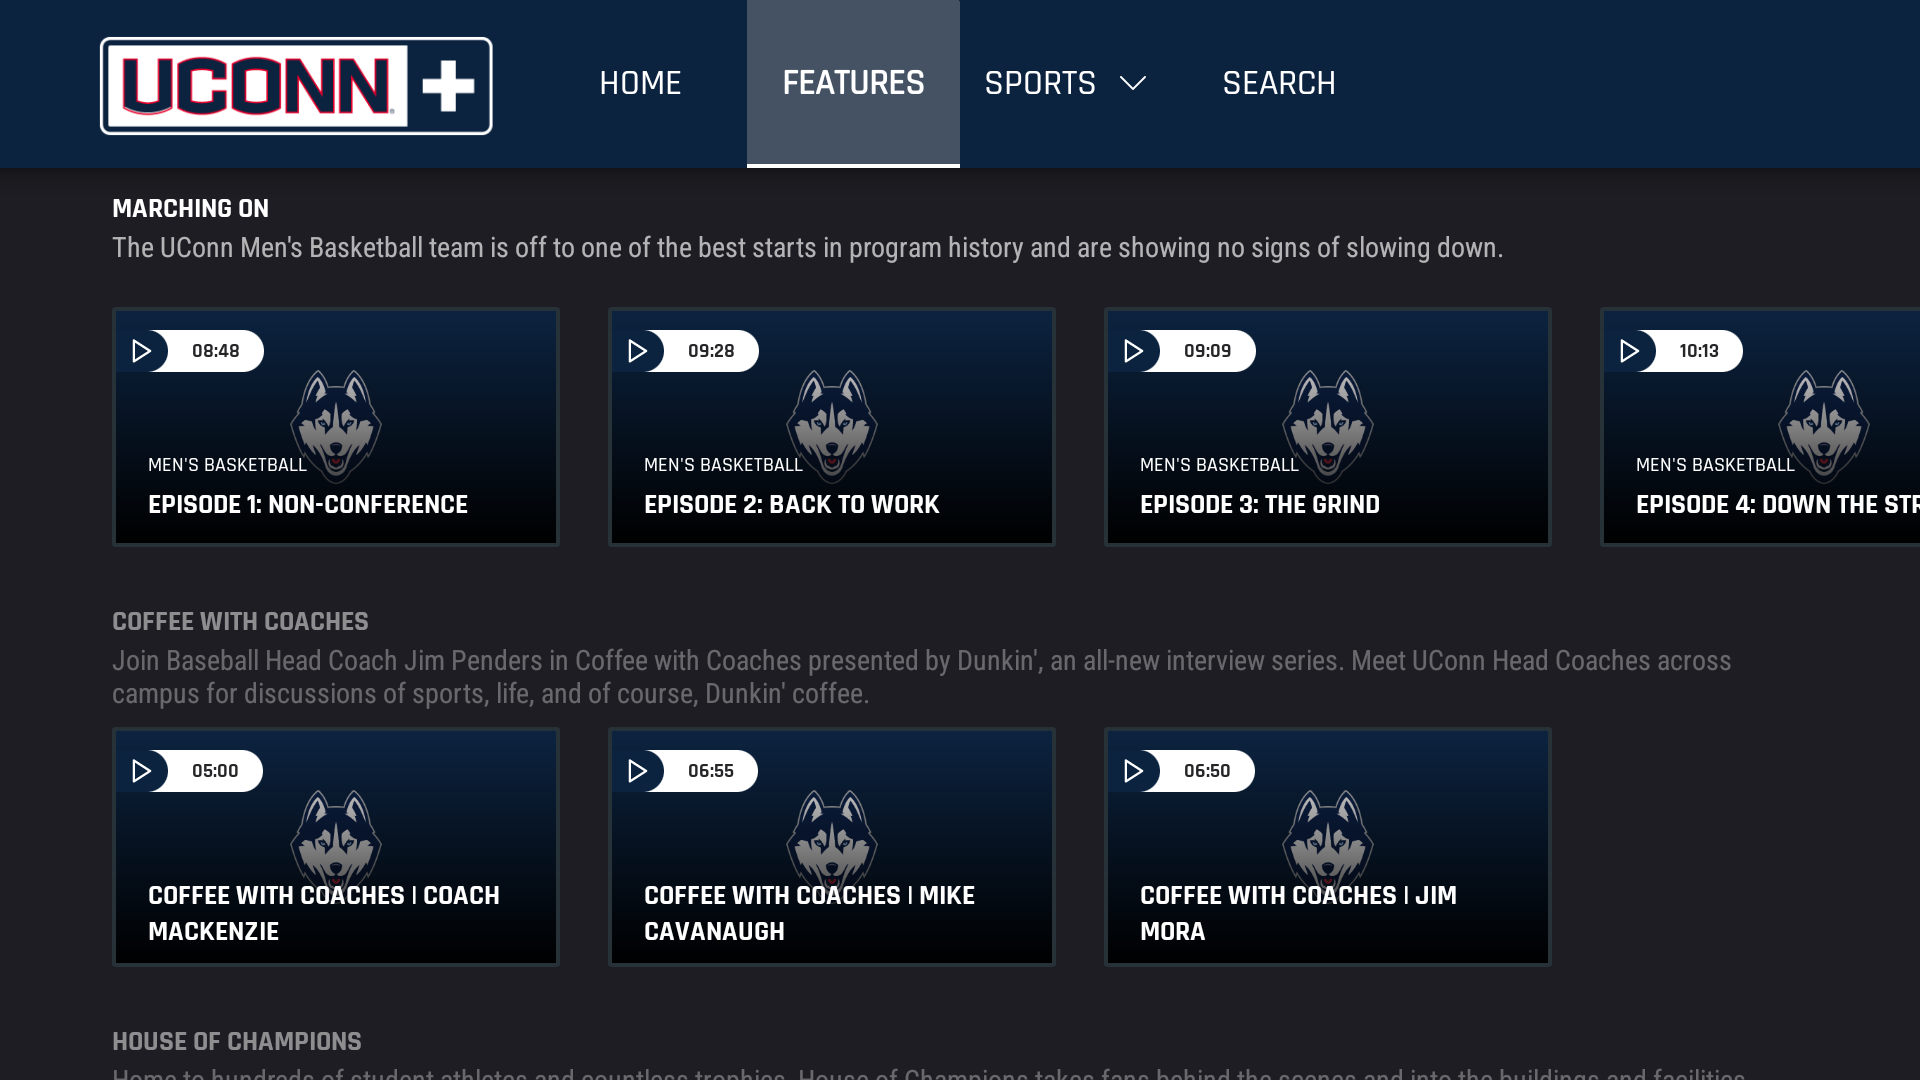The height and width of the screenshot is (1080, 1920).
Task: Click the play icon on Mike Cavanaugh's coffee episode
Action: tap(639, 771)
